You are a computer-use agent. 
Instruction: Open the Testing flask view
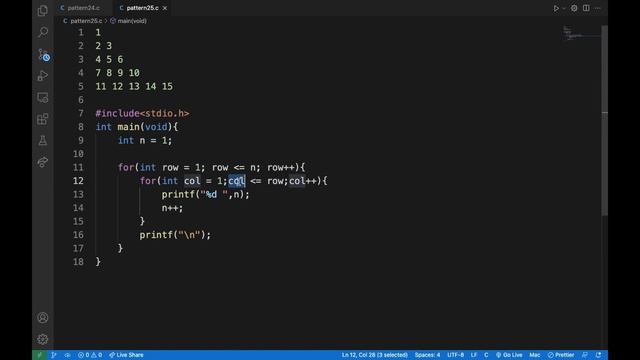pyautogui.click(x=42, y=140)
